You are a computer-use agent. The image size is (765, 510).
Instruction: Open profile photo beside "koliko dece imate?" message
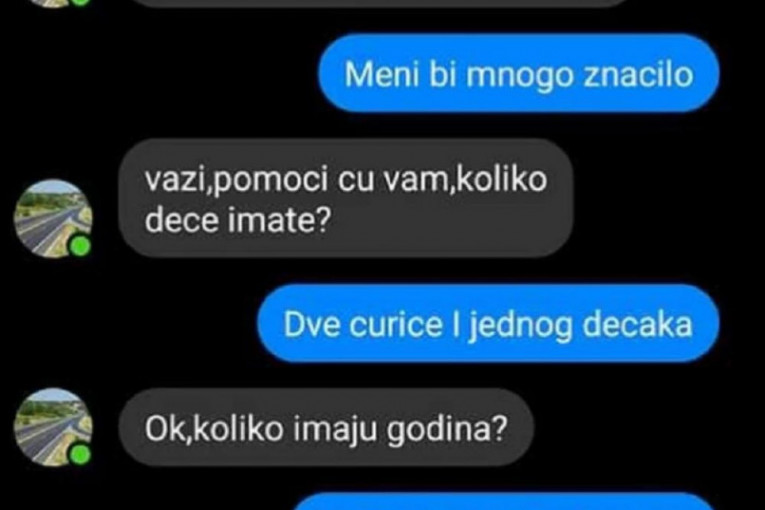point(53,218)
